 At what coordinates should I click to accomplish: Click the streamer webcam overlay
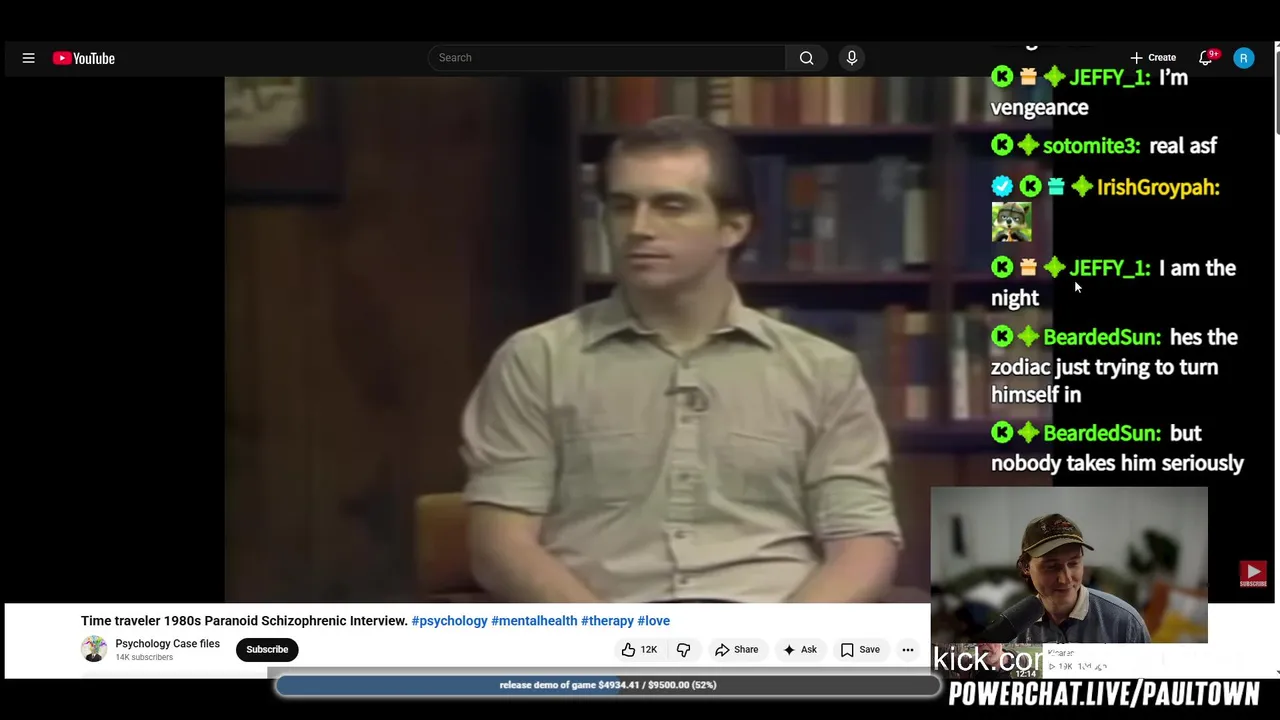[1069, 565]
